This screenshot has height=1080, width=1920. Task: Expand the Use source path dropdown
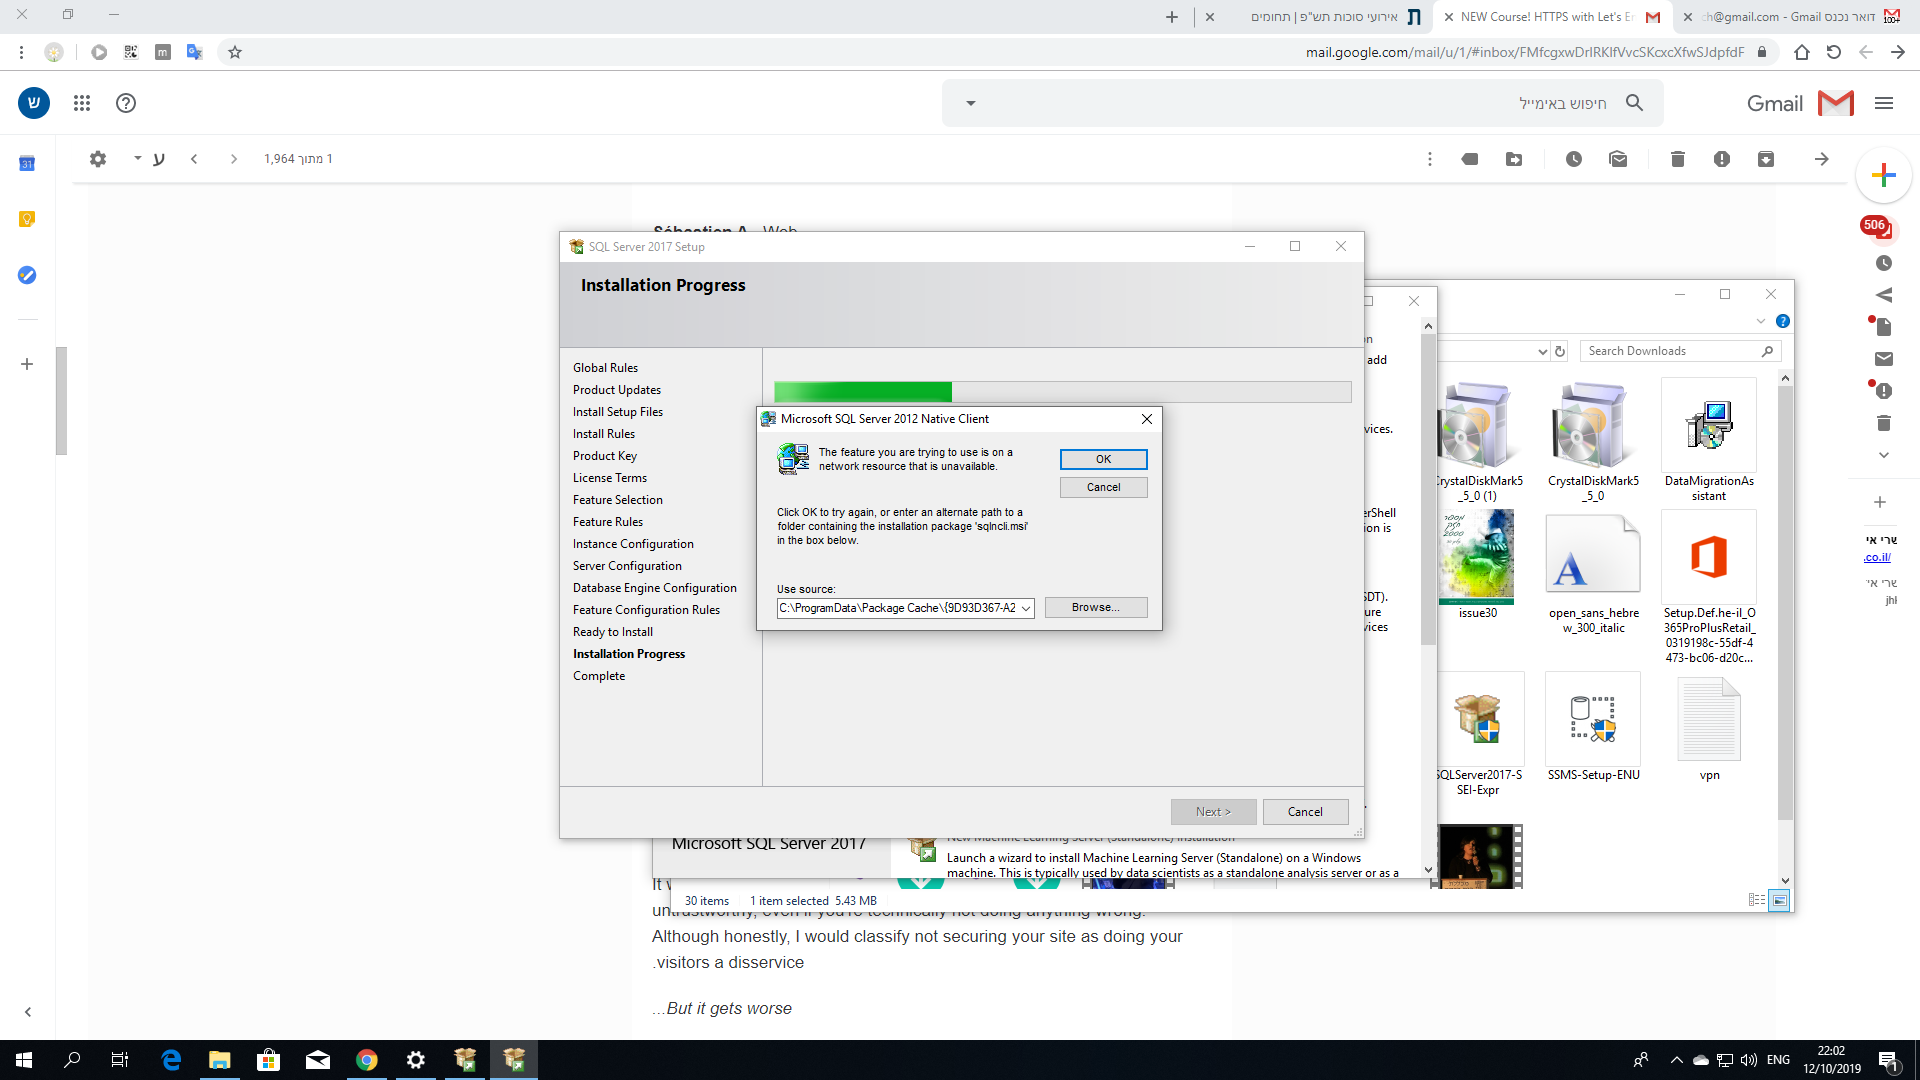(1026, 608)
